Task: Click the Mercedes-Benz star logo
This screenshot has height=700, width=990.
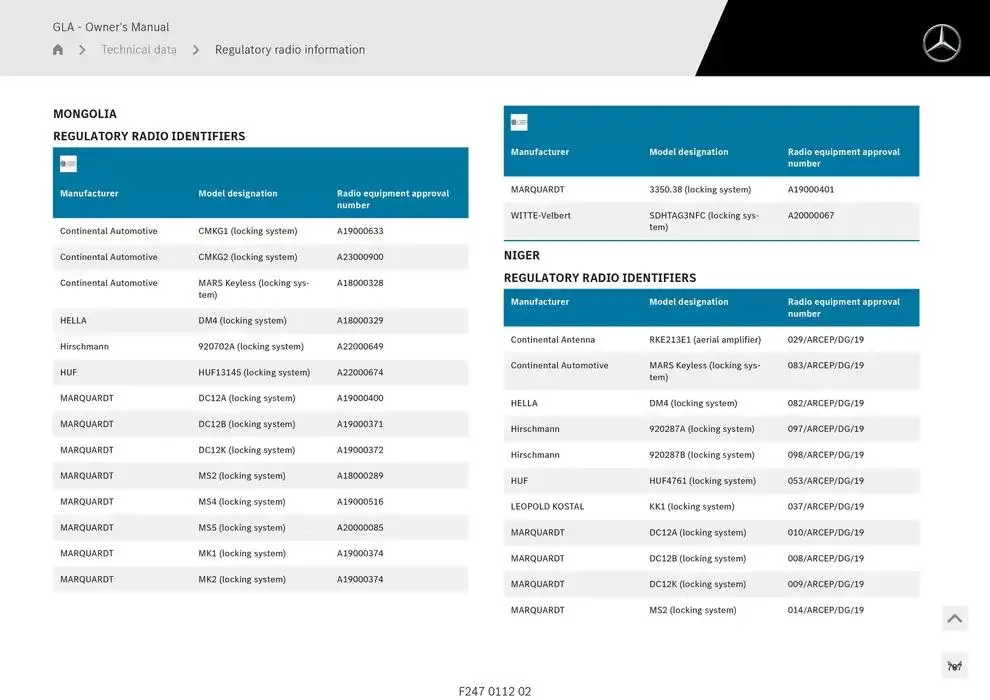Action: click(941, 43)
